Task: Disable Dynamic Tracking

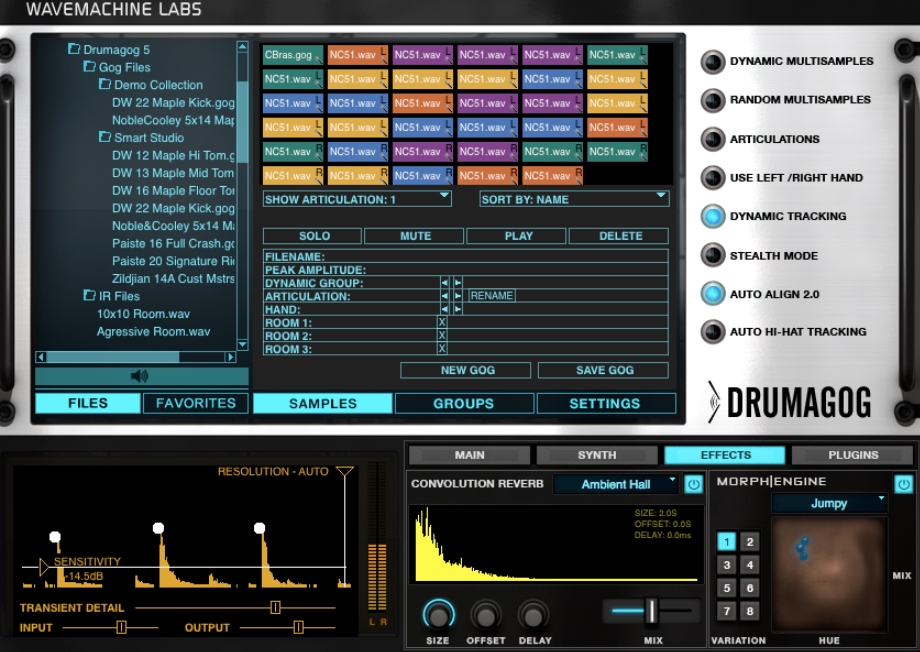Action: pos(713,217)
